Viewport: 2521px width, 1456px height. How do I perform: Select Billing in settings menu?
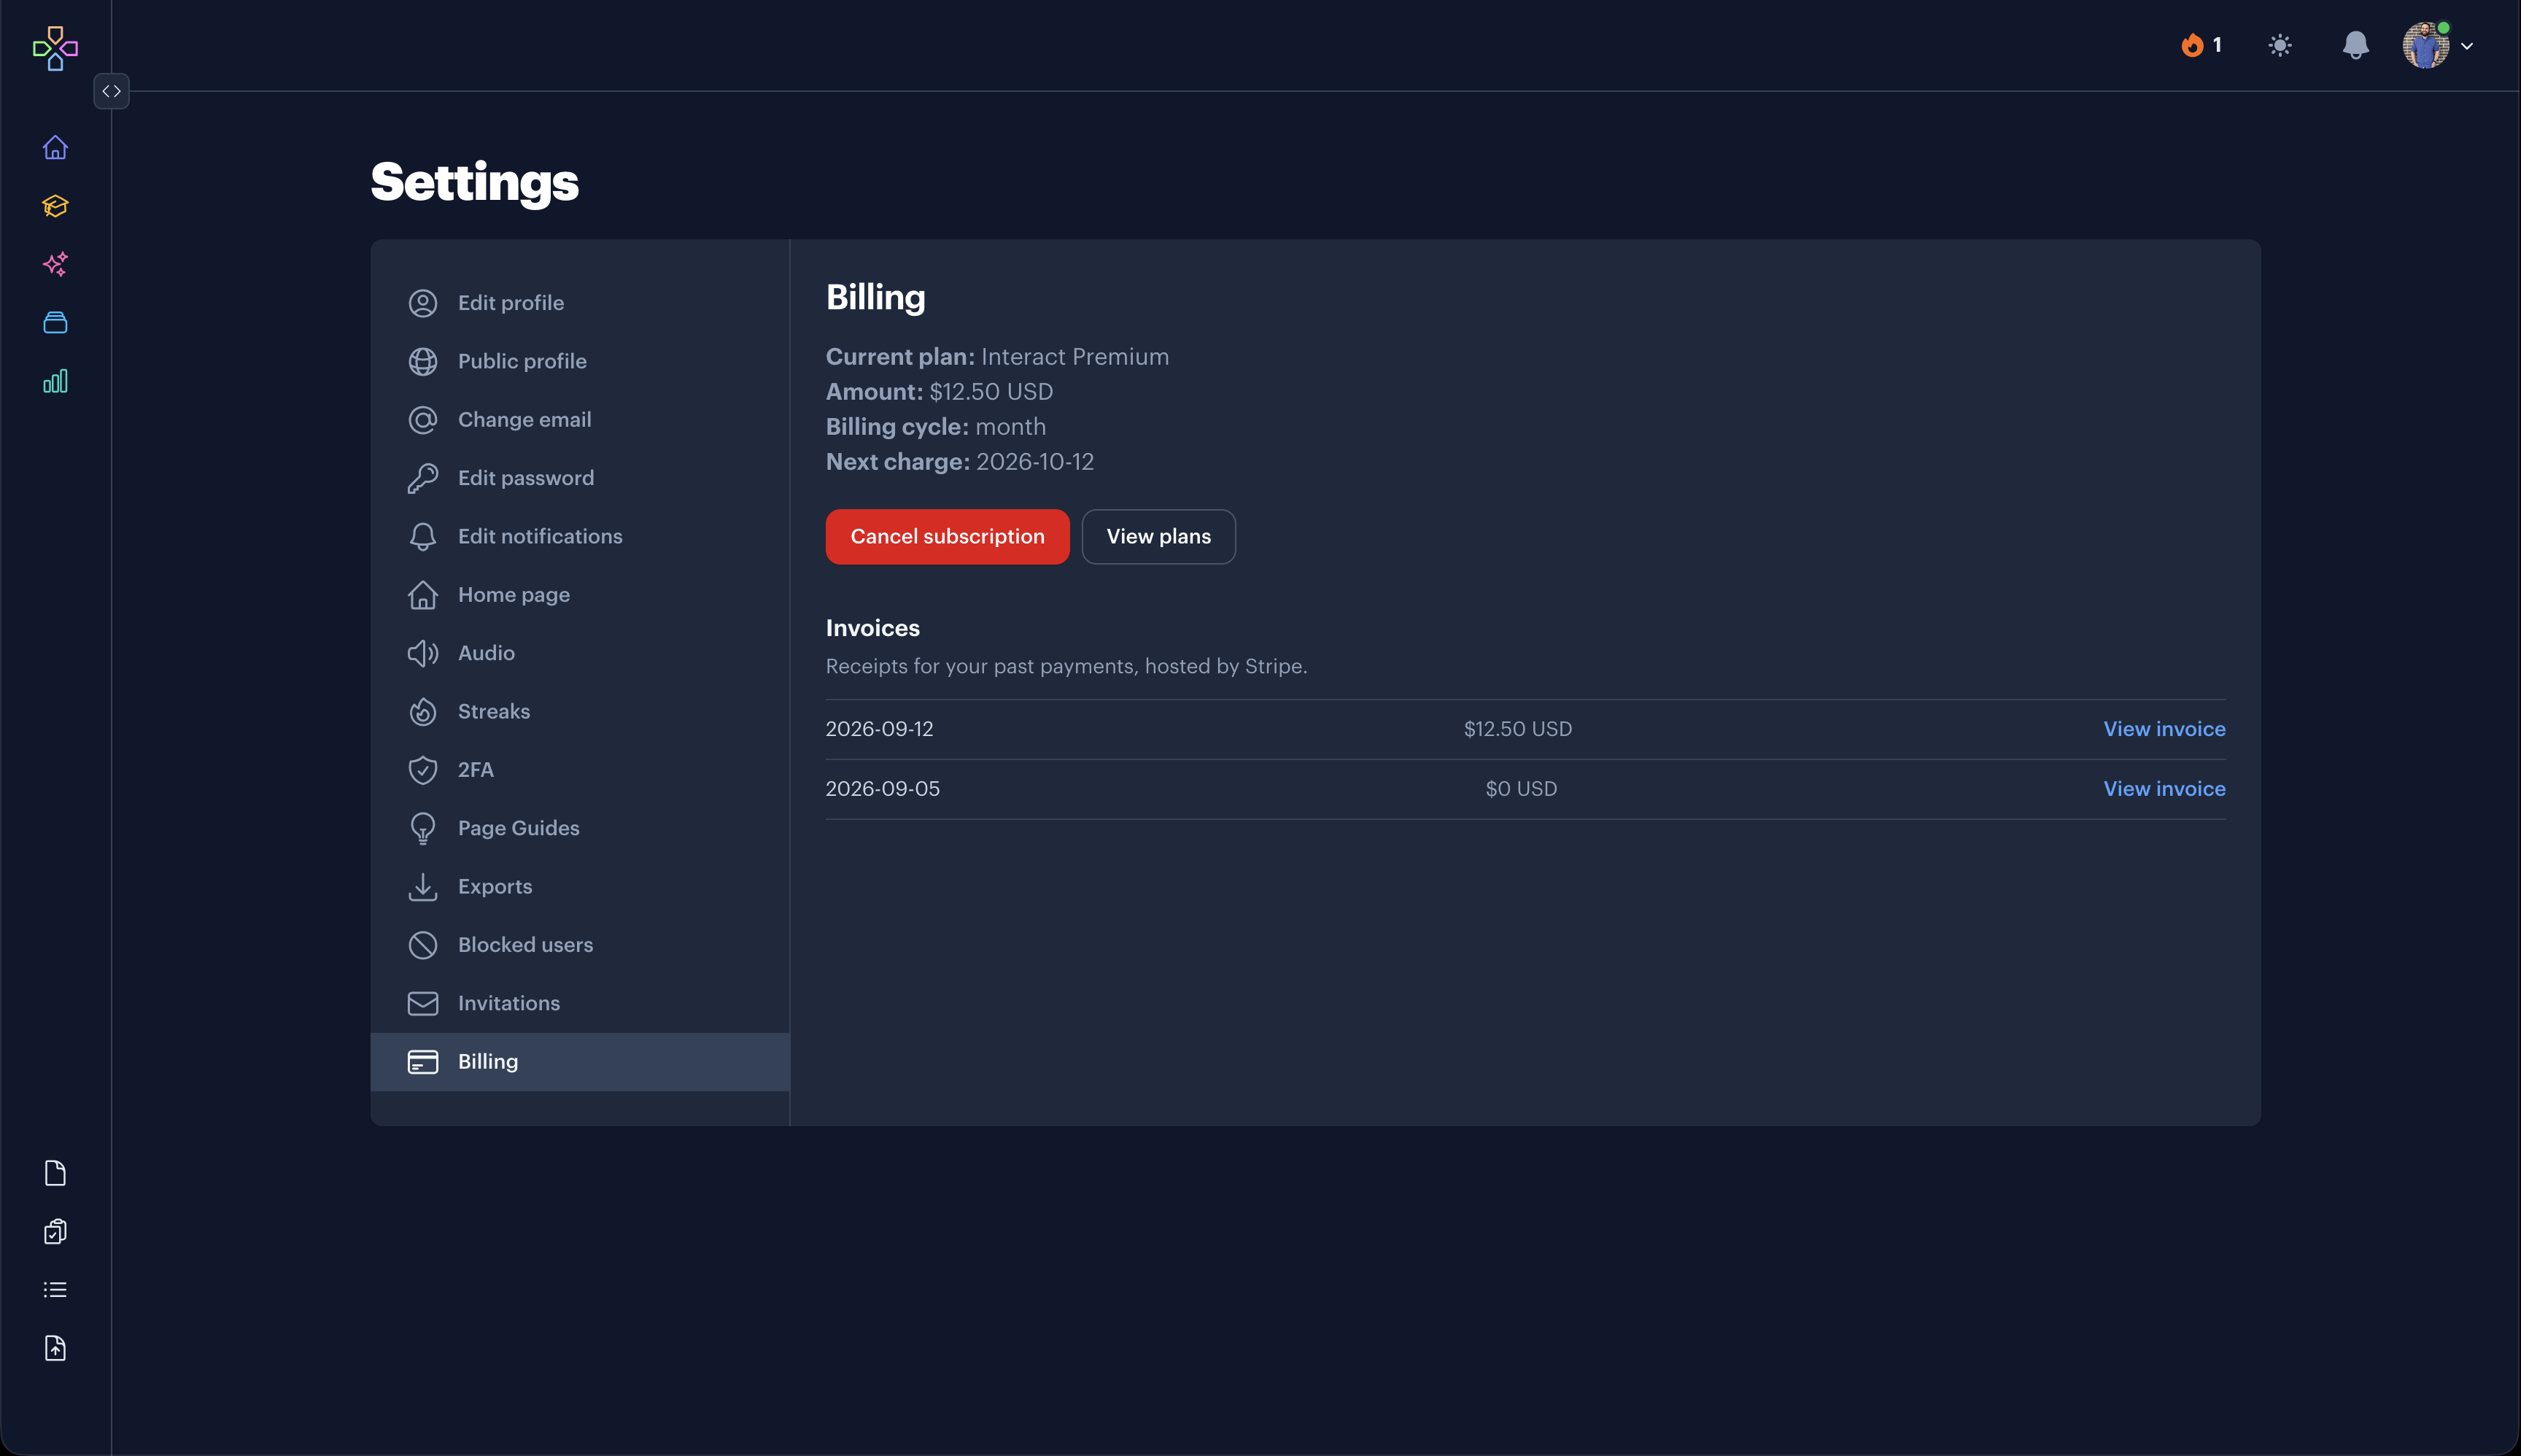pyautogui.click(x=580, y=1062)
